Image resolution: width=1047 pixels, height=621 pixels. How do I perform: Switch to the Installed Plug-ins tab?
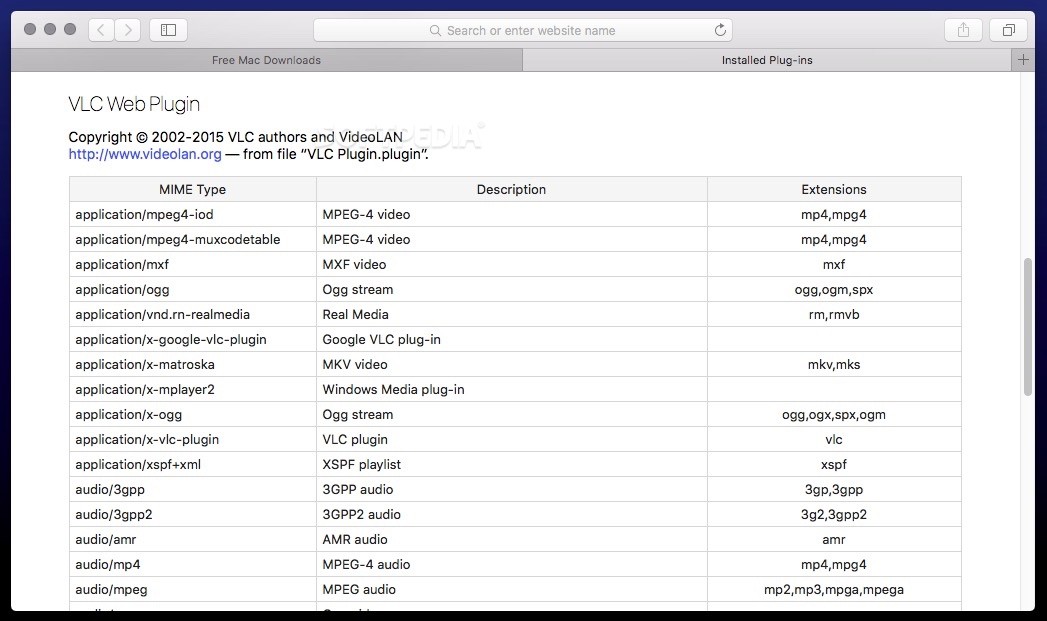click(x=766, y=60)
